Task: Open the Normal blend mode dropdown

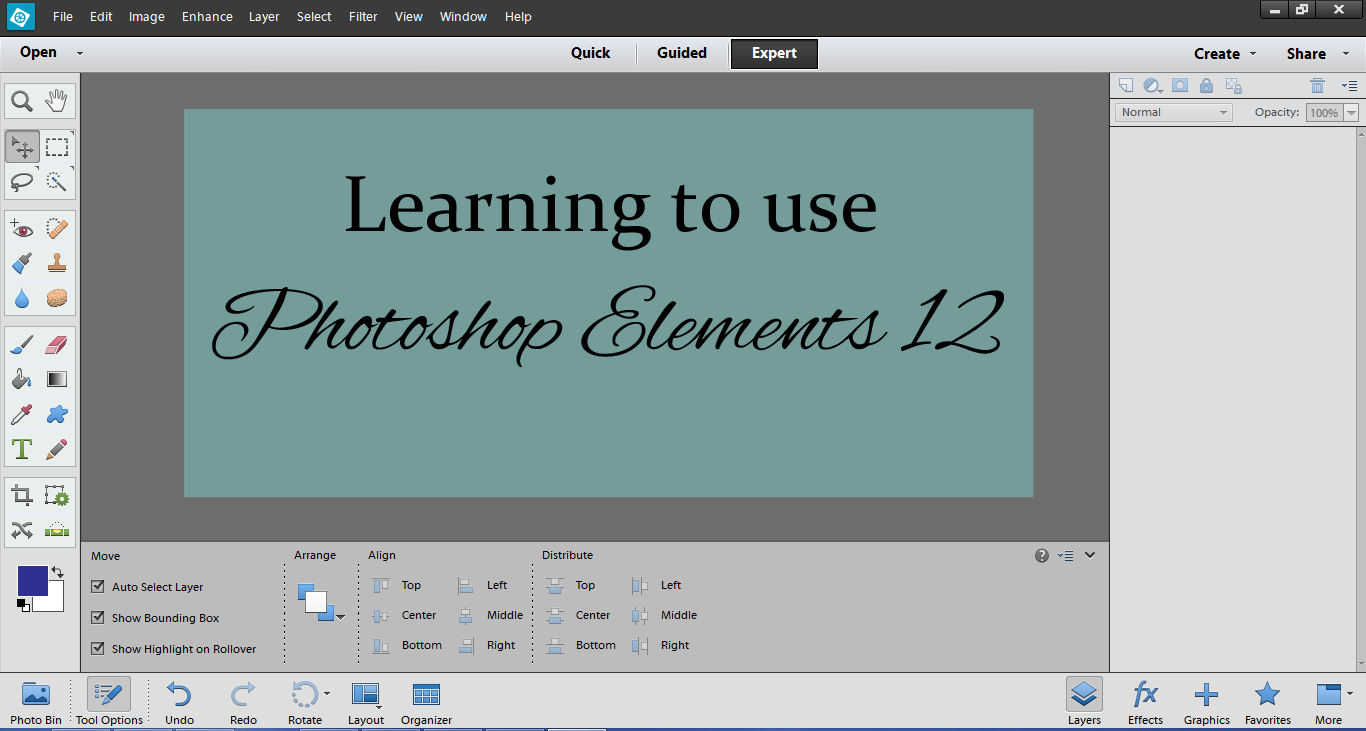Action: (x=1174, y=113)
